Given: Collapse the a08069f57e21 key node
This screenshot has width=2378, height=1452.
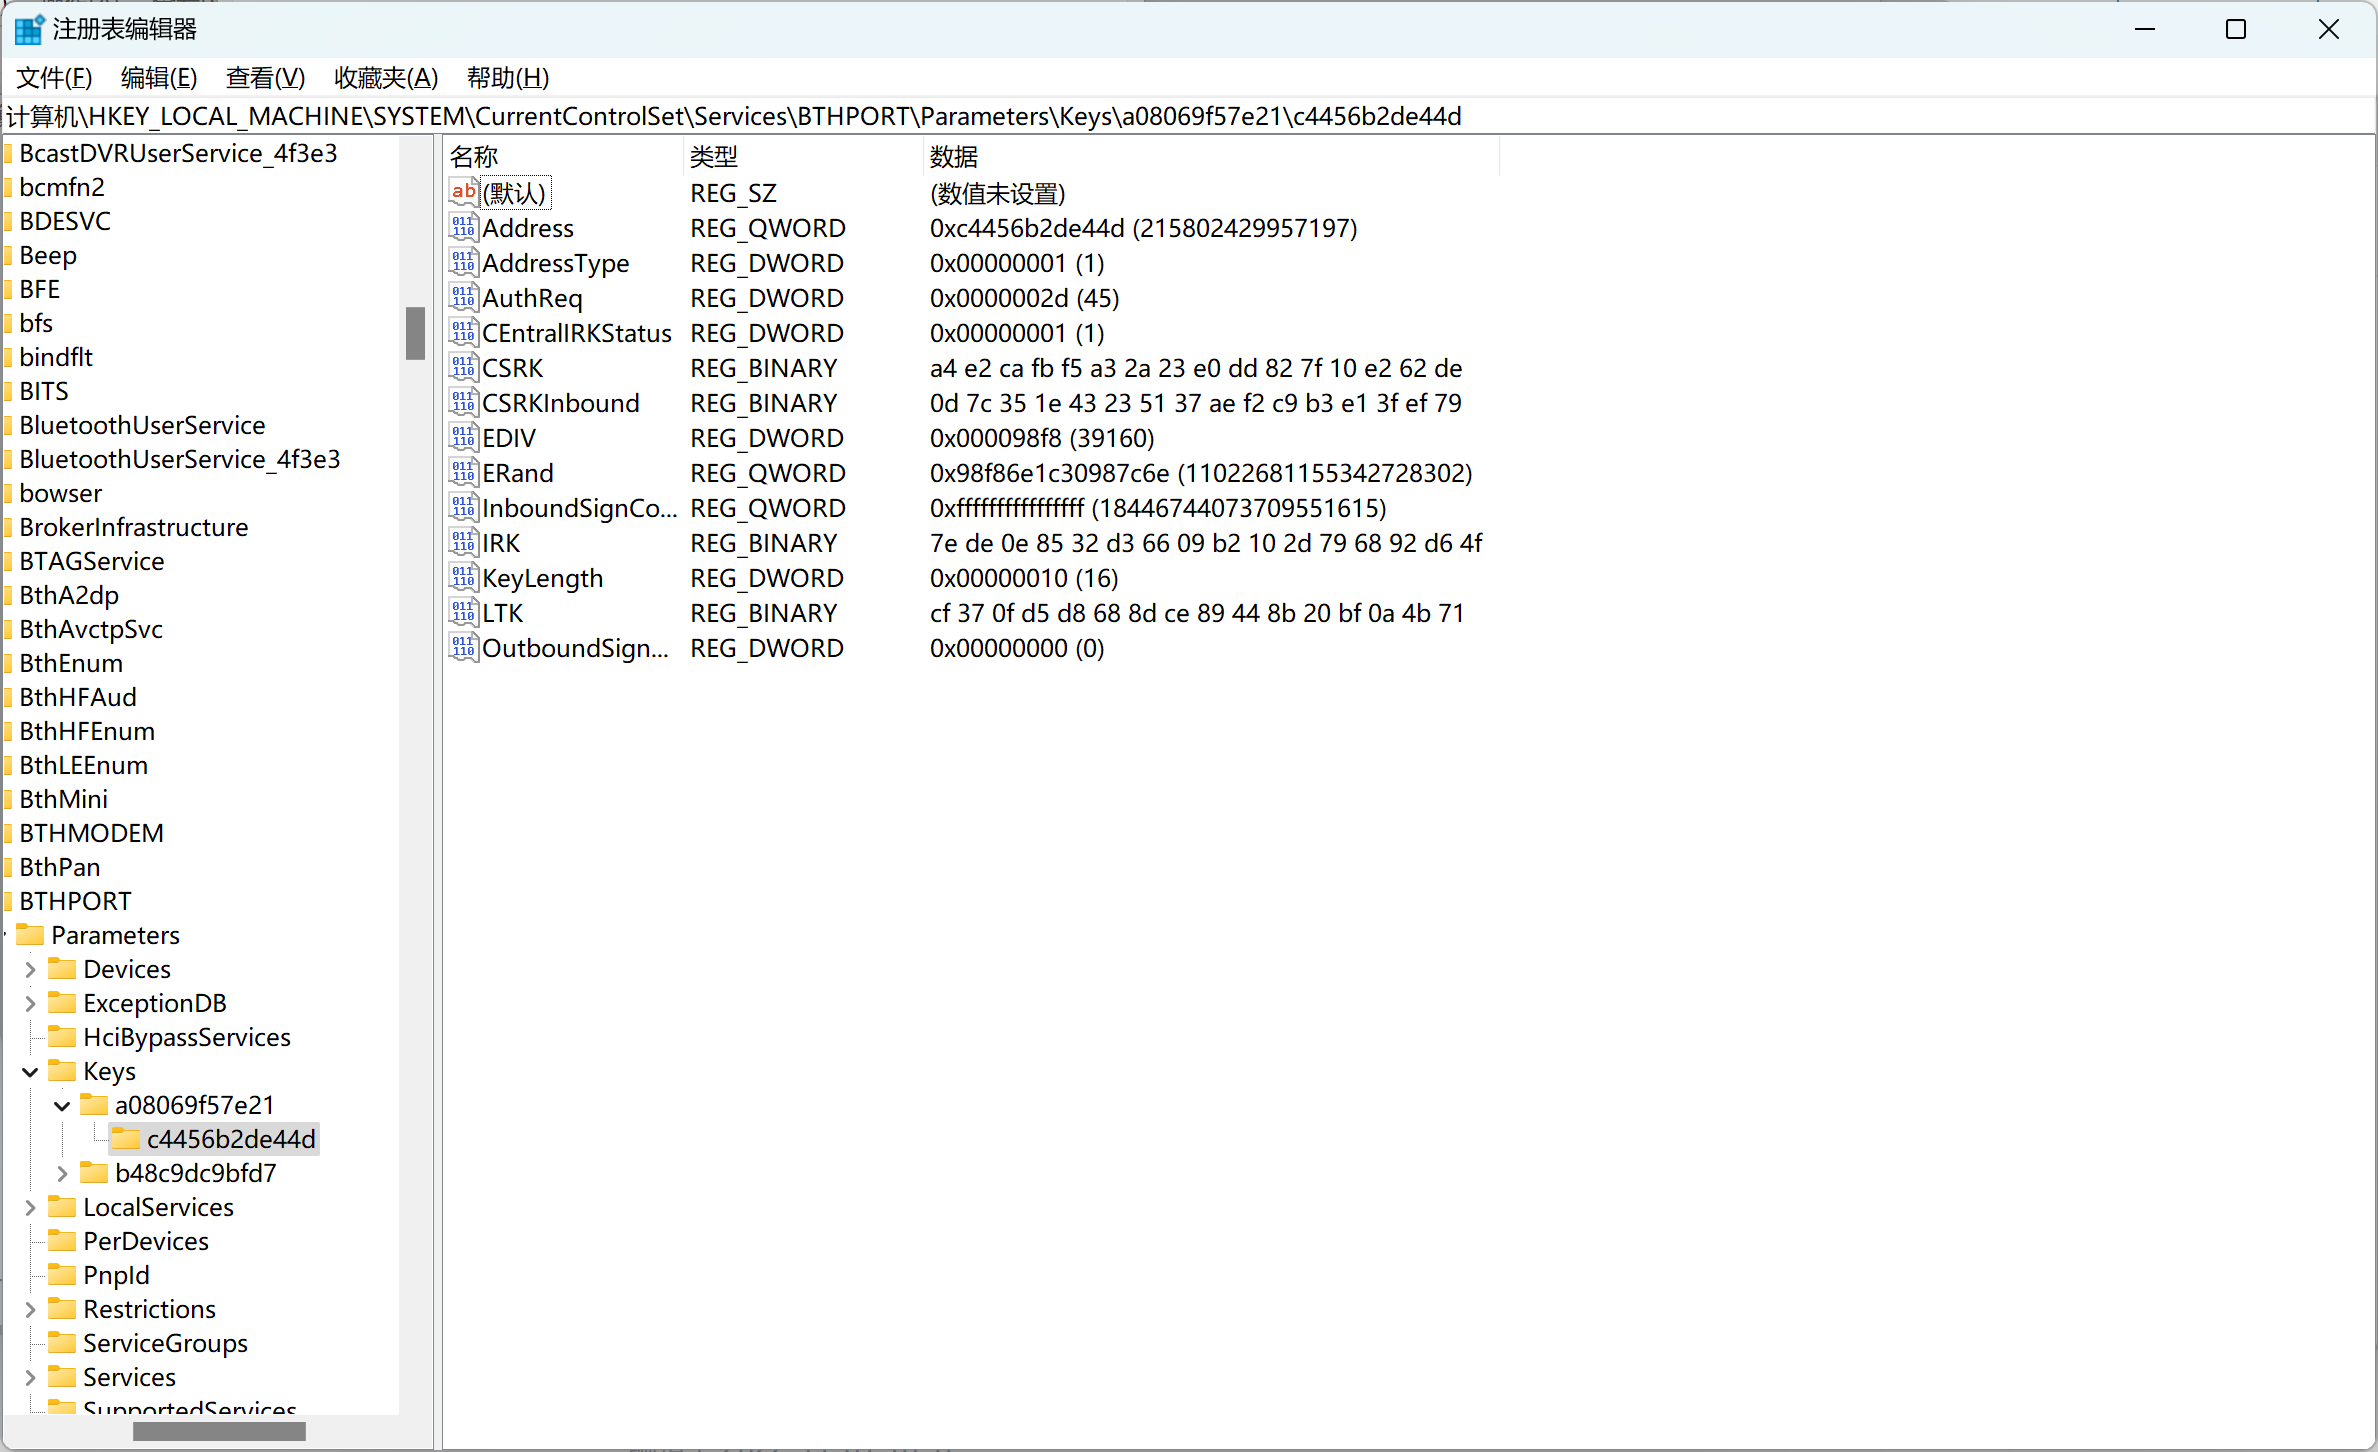Looking at the screenshot, I should pos(62,1106).
